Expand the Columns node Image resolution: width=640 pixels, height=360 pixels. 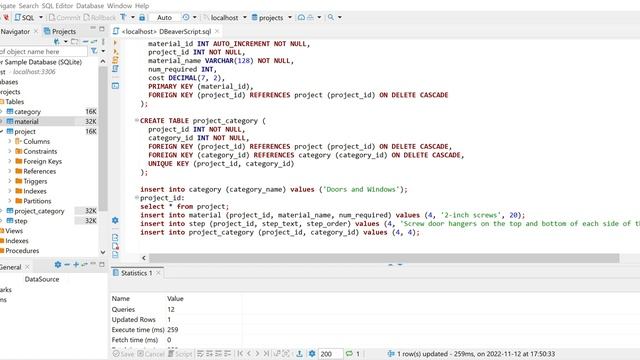[x=10, y=141]
